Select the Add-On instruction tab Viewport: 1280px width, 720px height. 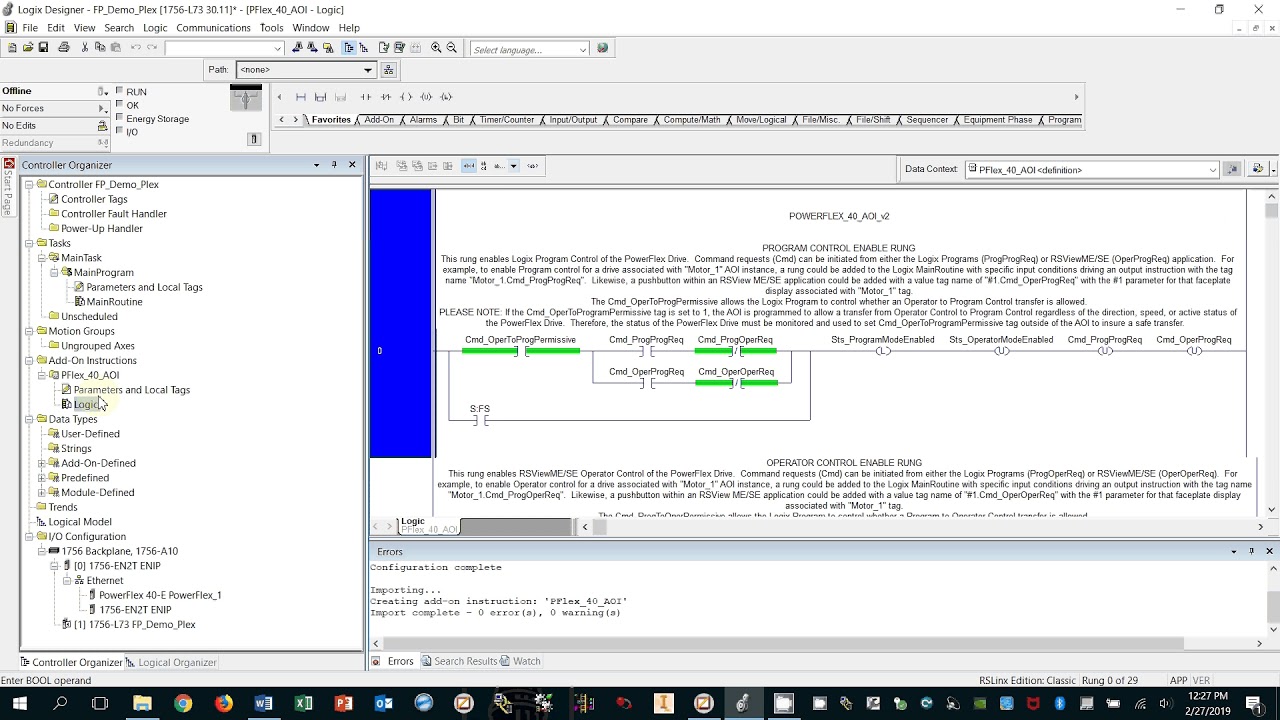[379, 120]
